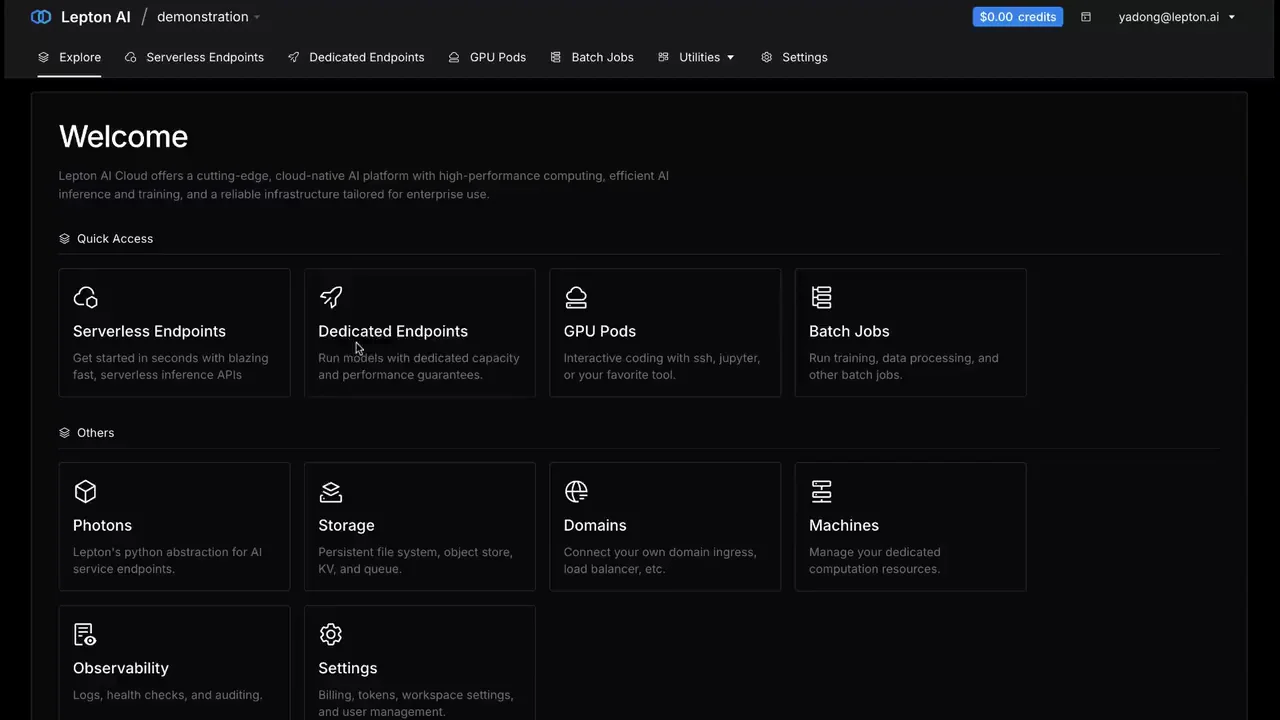Open the Storage card title
1280x720 pixels.
346,525
